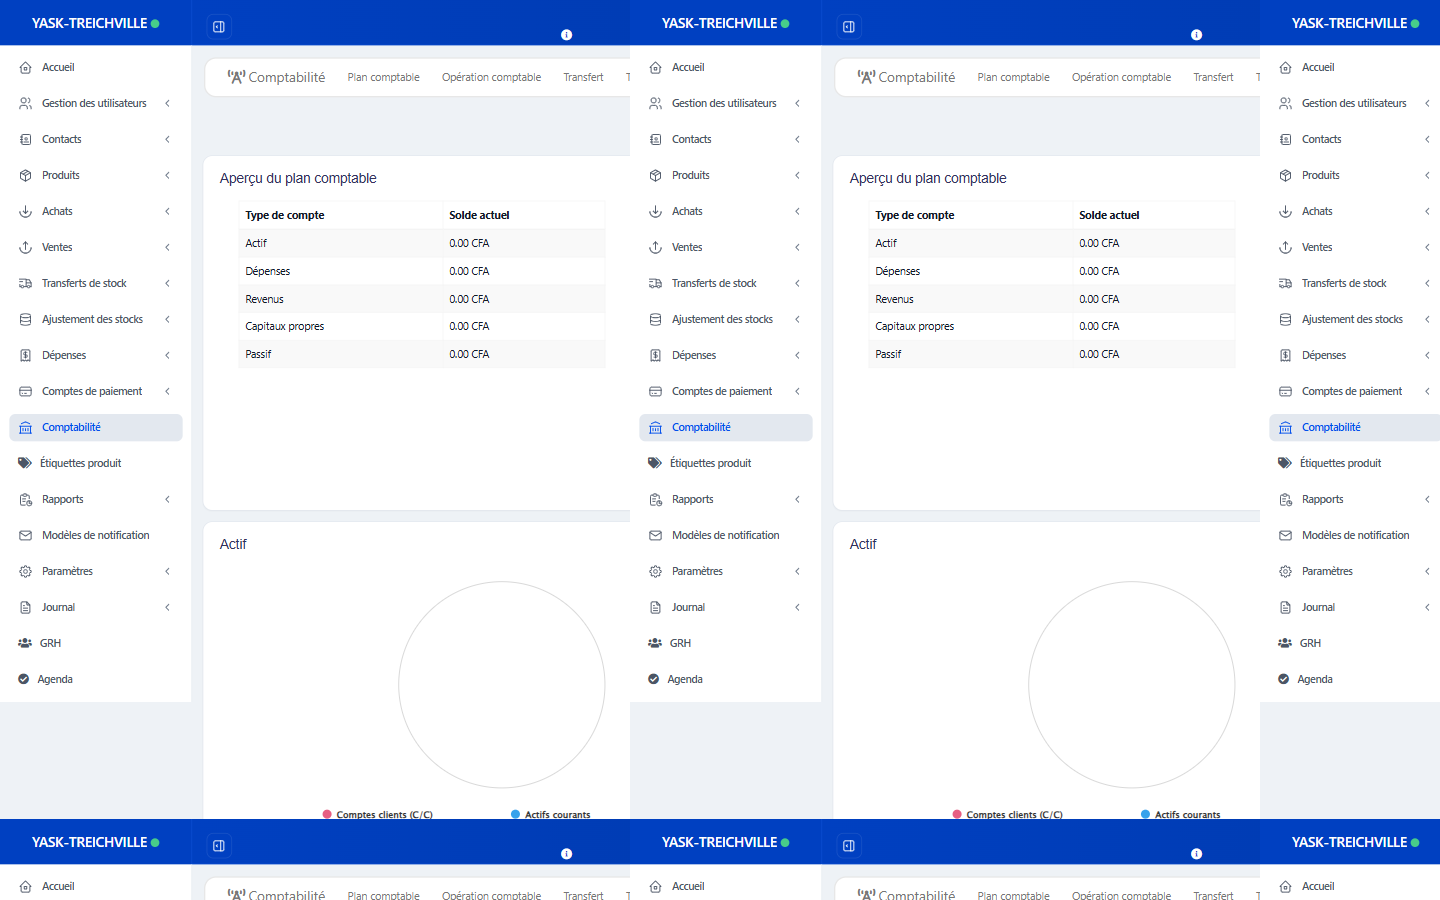The height and width of the screenshot is (900, 1440).
Task: Toggle the red Comptes clients (C/C) legend dot, middle chart
Action: coord(957,814)
